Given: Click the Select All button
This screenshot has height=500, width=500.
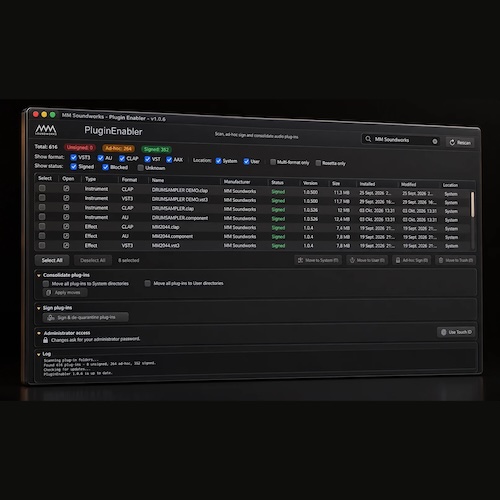Looking at the screenshot, I should [x=52, y=260].
